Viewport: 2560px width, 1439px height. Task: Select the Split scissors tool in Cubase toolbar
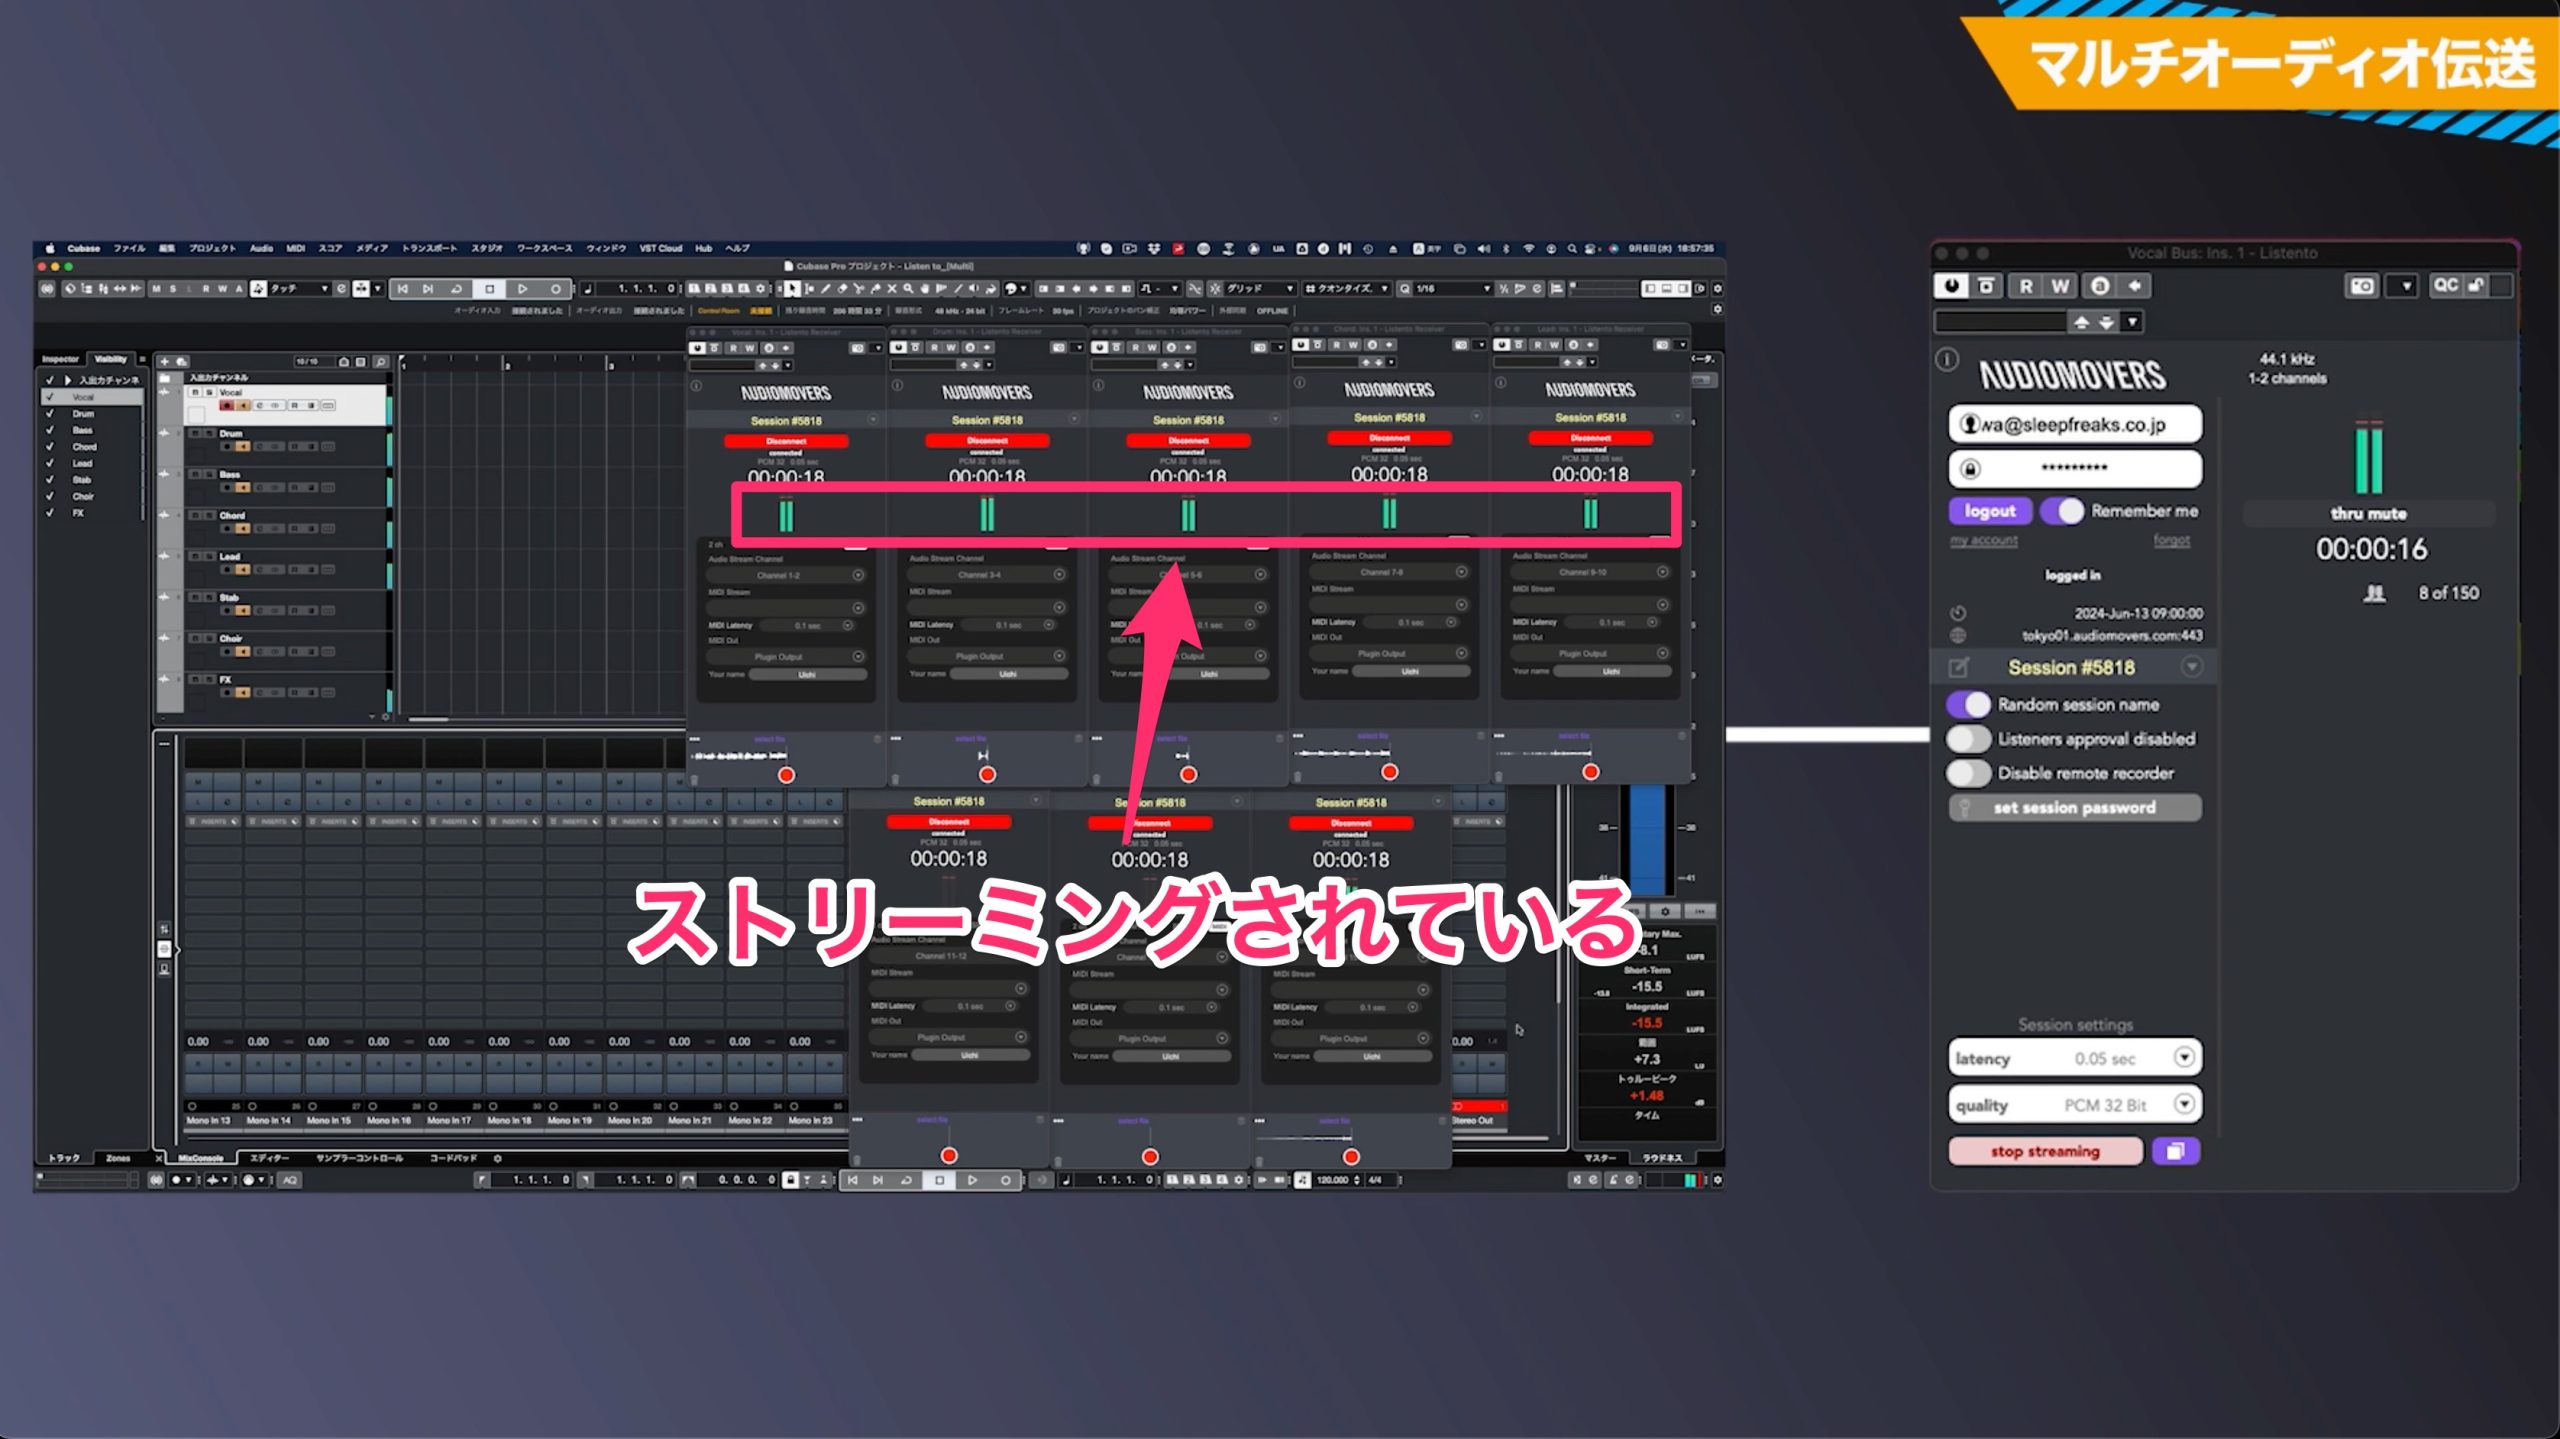858,289
